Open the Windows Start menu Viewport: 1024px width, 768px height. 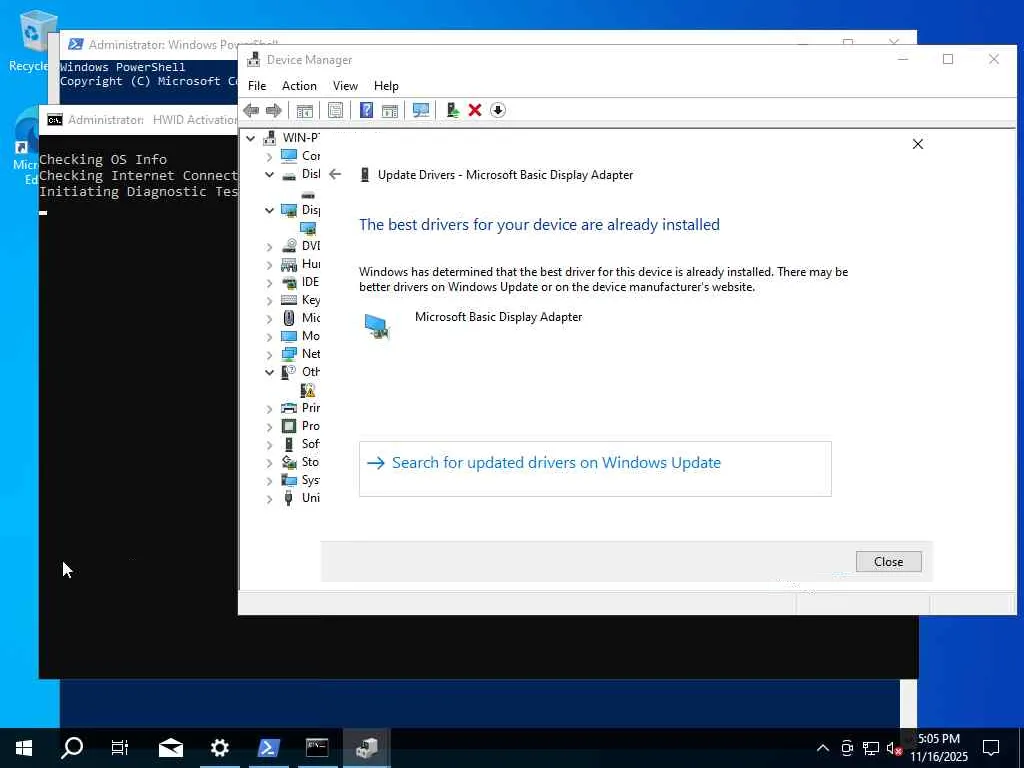point(24,748)
